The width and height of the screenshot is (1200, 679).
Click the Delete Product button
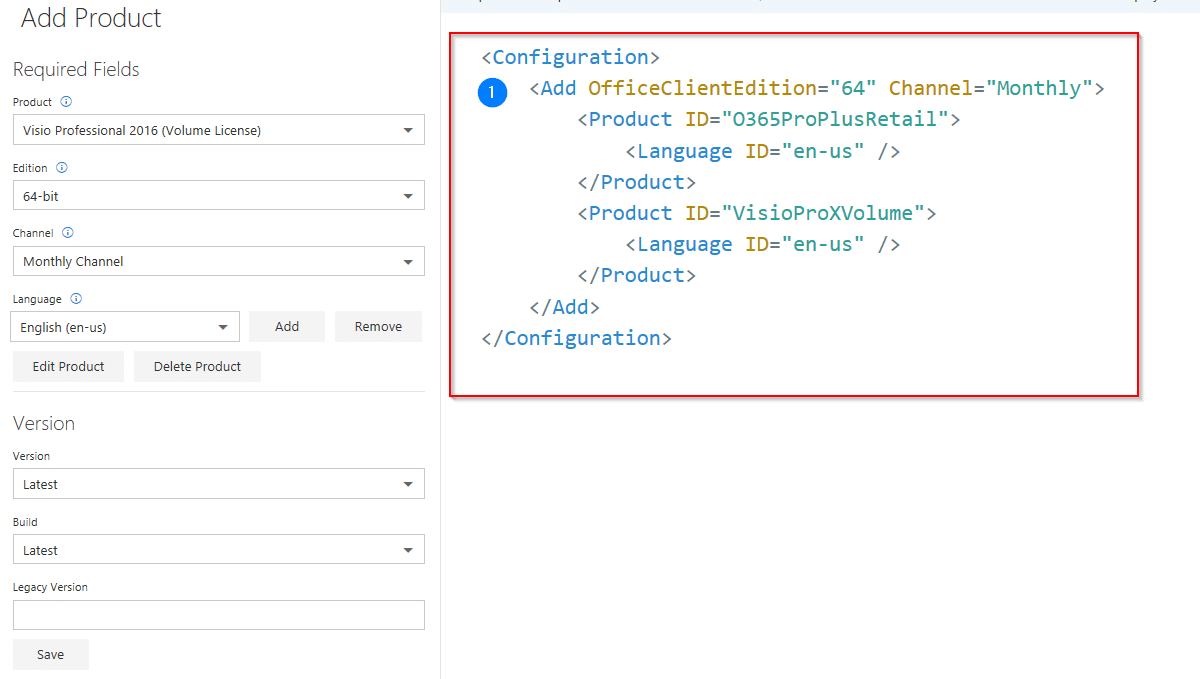pyautogui.click(x=197, y=366)
